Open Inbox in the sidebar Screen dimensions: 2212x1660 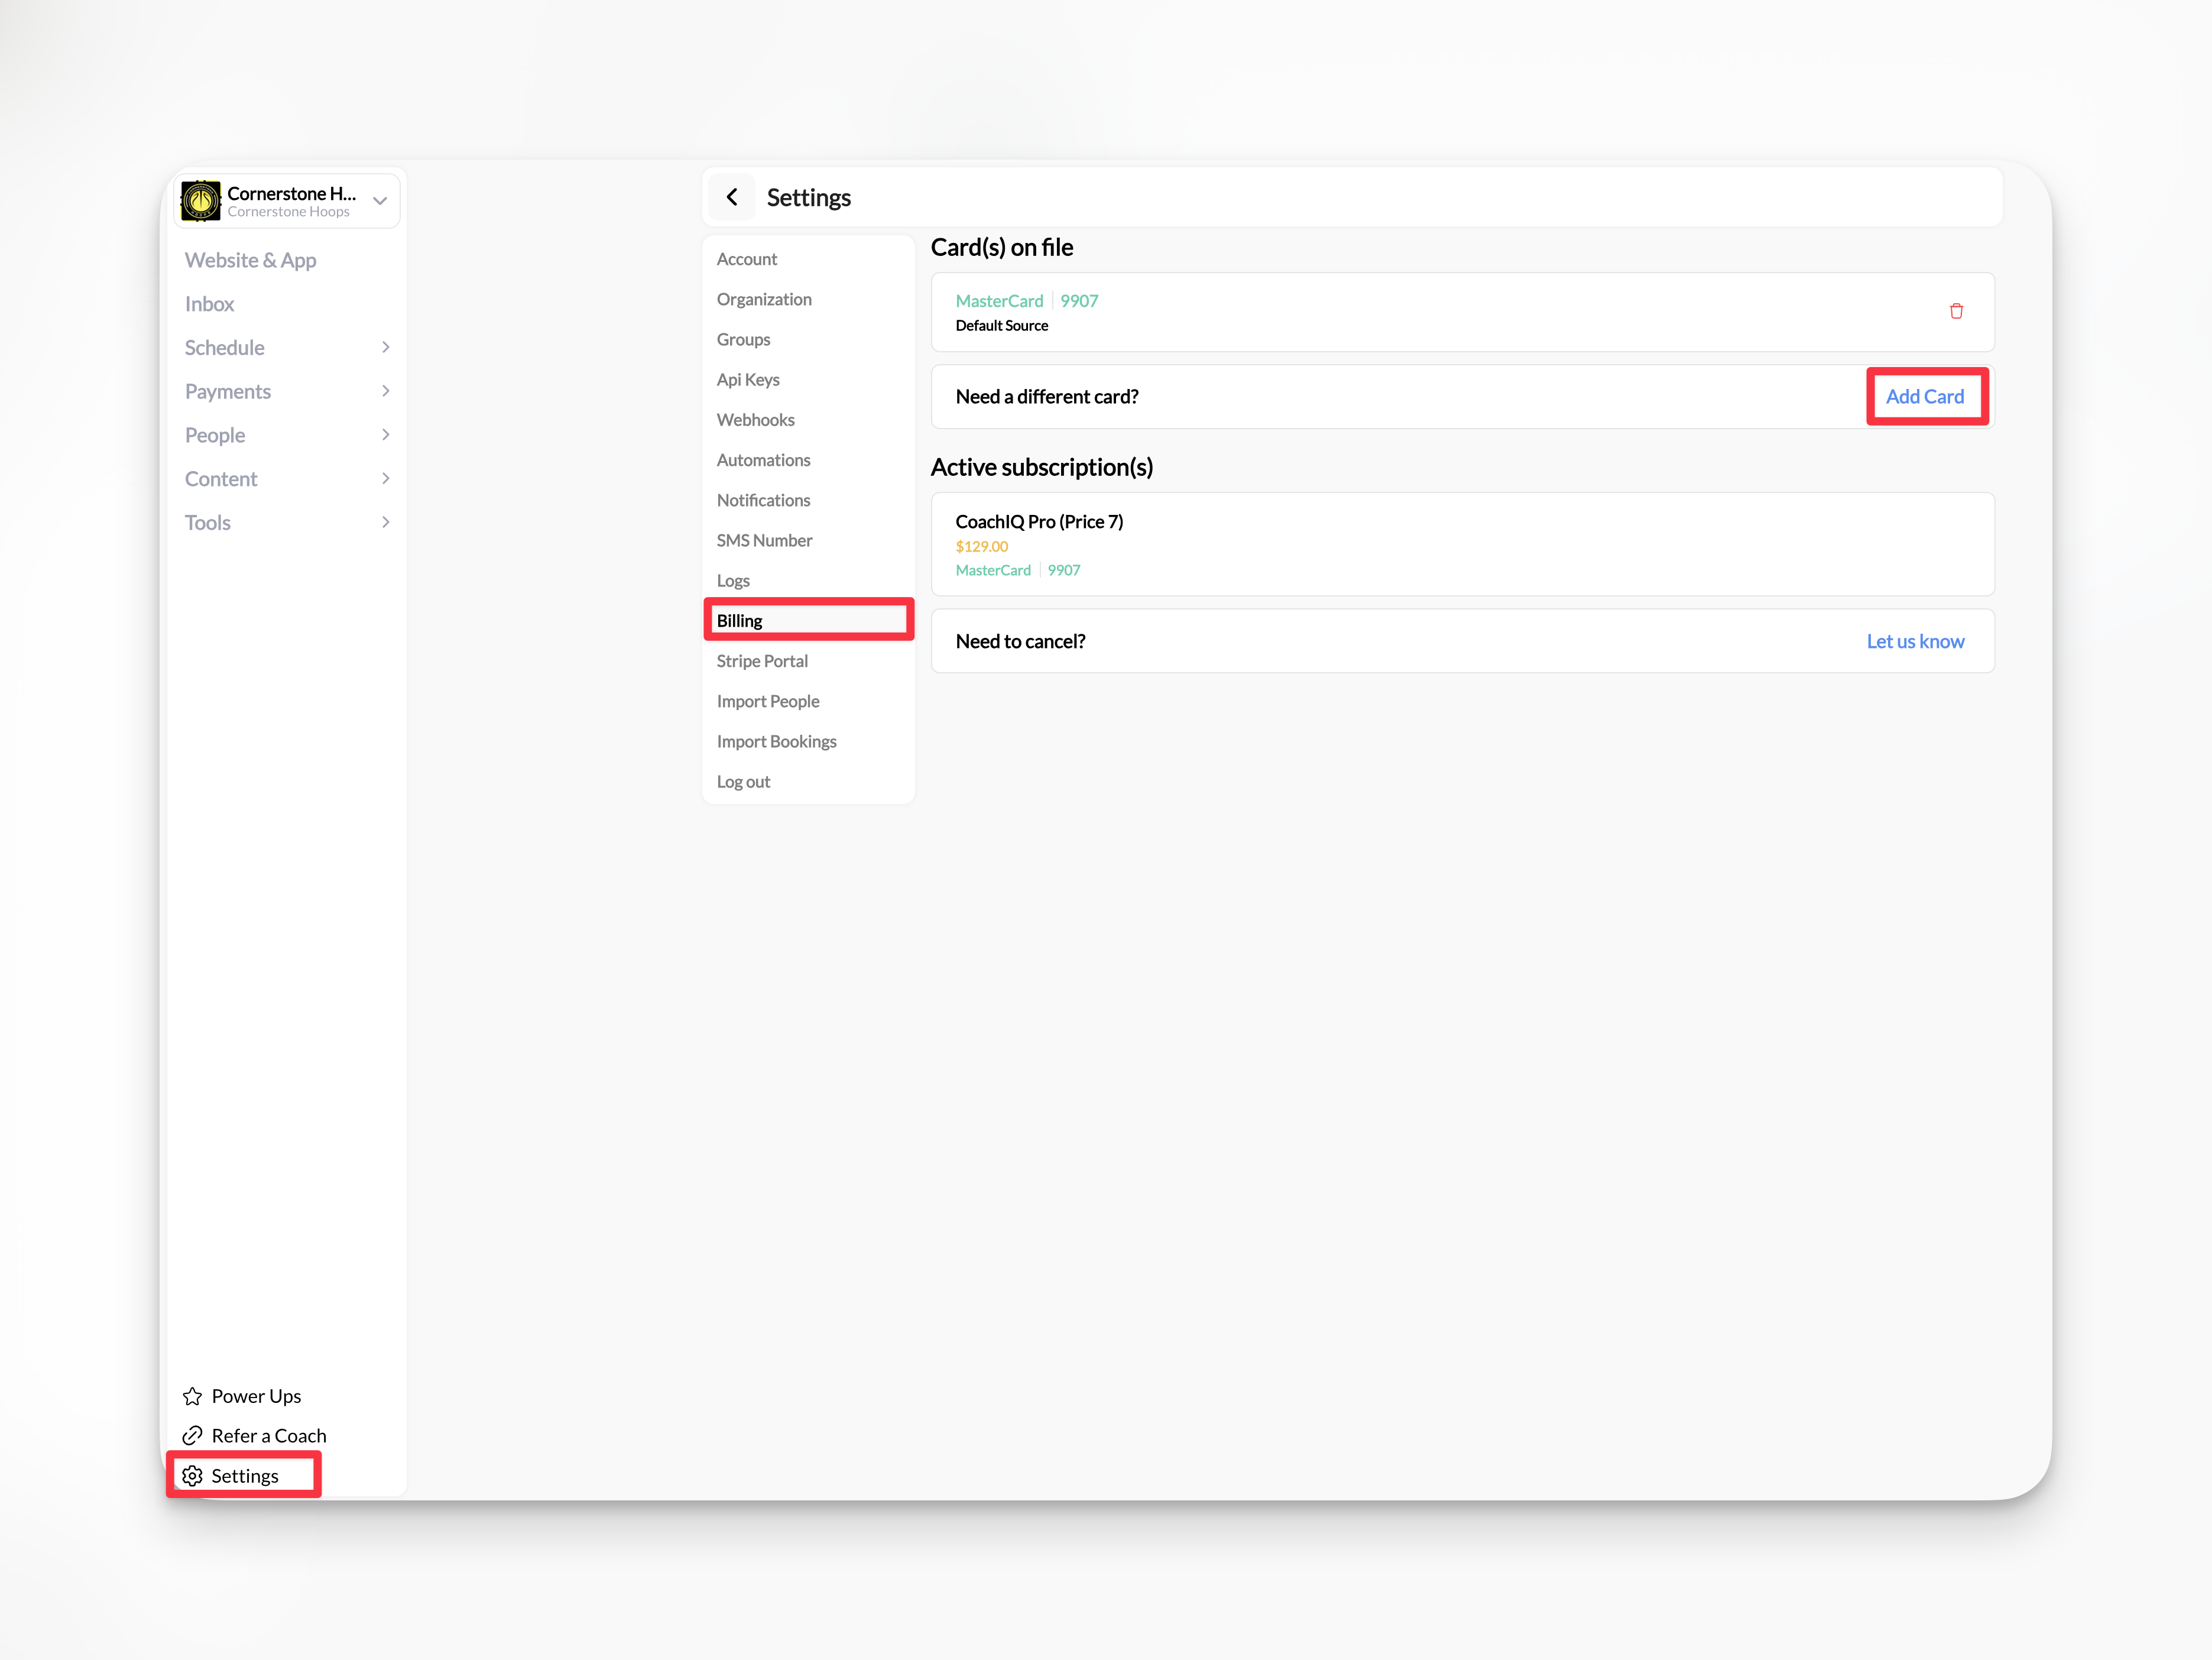pos(210,304)
